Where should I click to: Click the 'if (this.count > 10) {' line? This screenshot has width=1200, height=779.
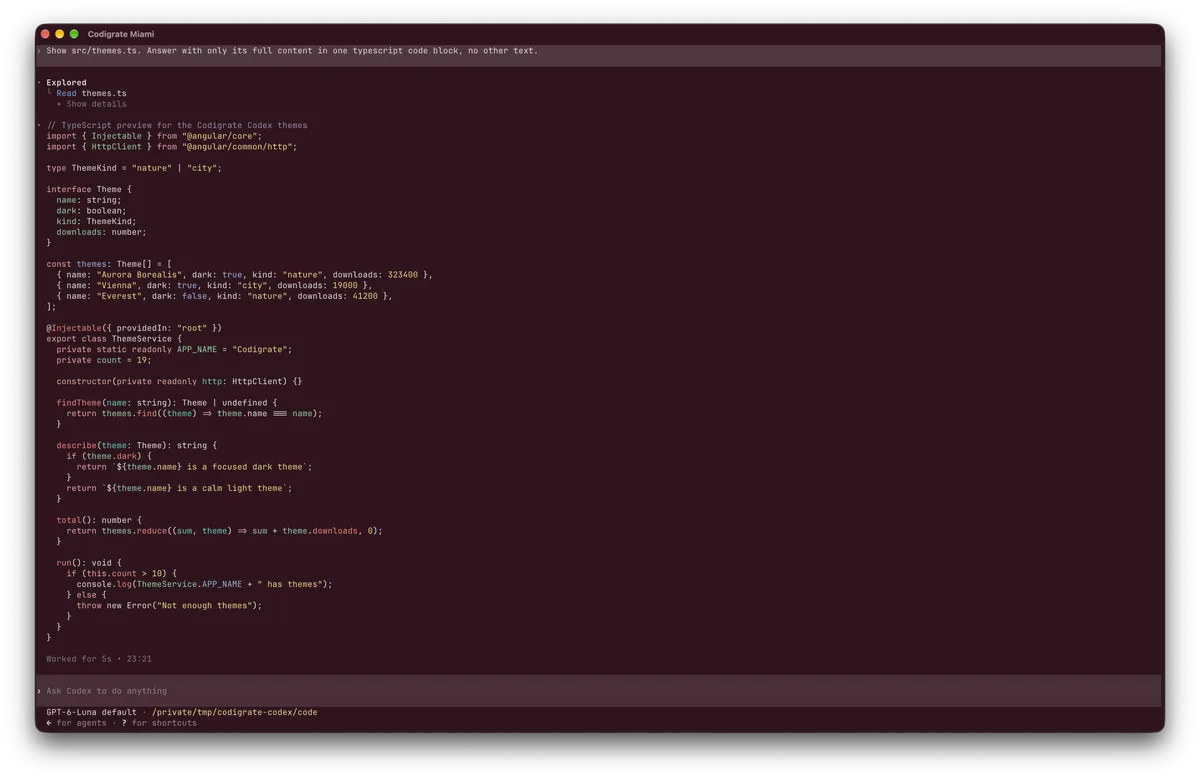(x=122, y=574)
